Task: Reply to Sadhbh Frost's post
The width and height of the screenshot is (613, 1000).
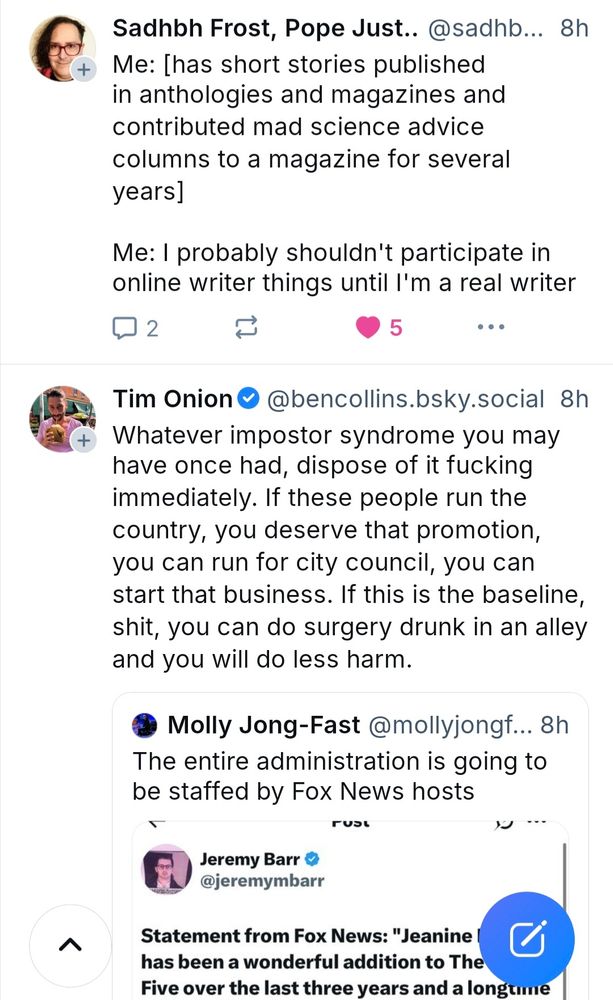Action: [x=125, y=327]
